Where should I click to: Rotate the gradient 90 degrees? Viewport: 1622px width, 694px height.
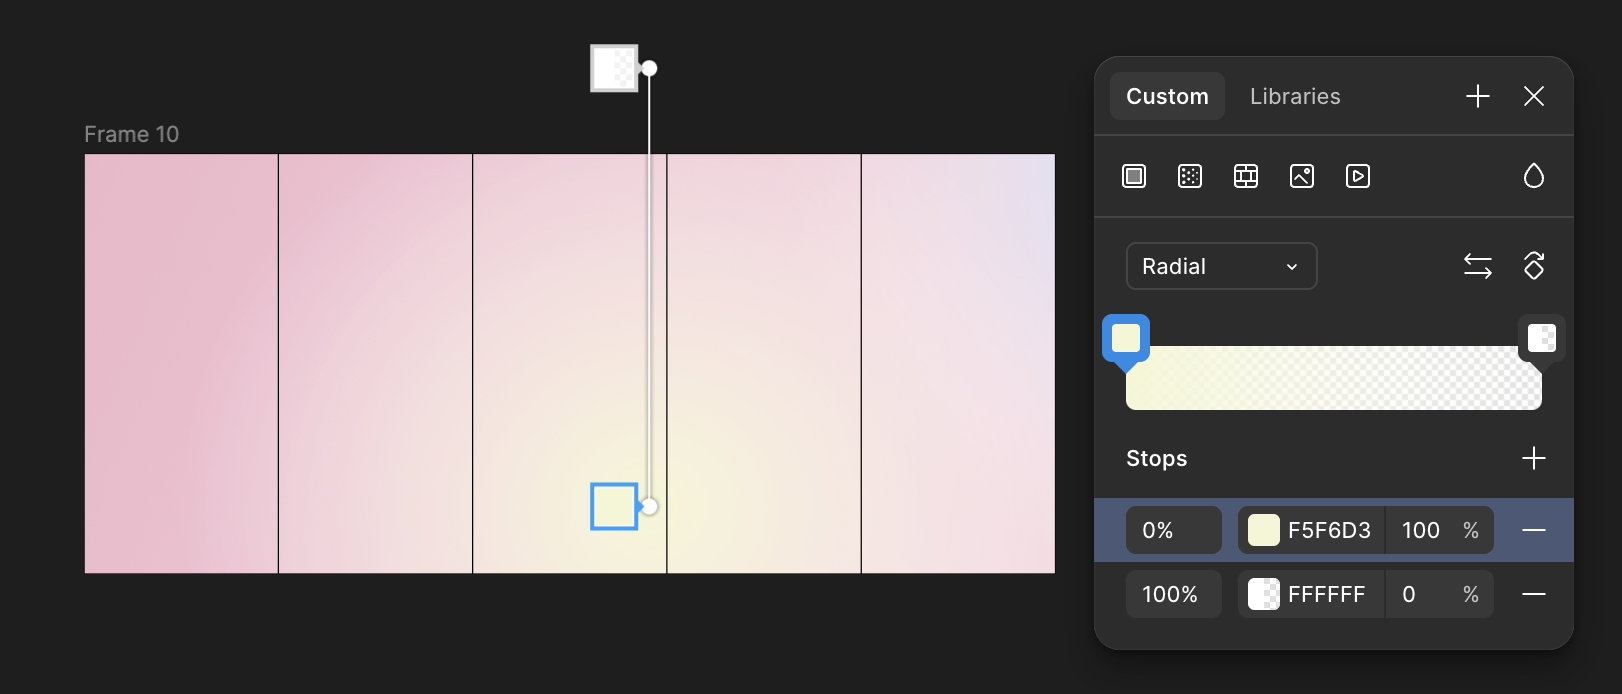click(x=1534, y=266)
